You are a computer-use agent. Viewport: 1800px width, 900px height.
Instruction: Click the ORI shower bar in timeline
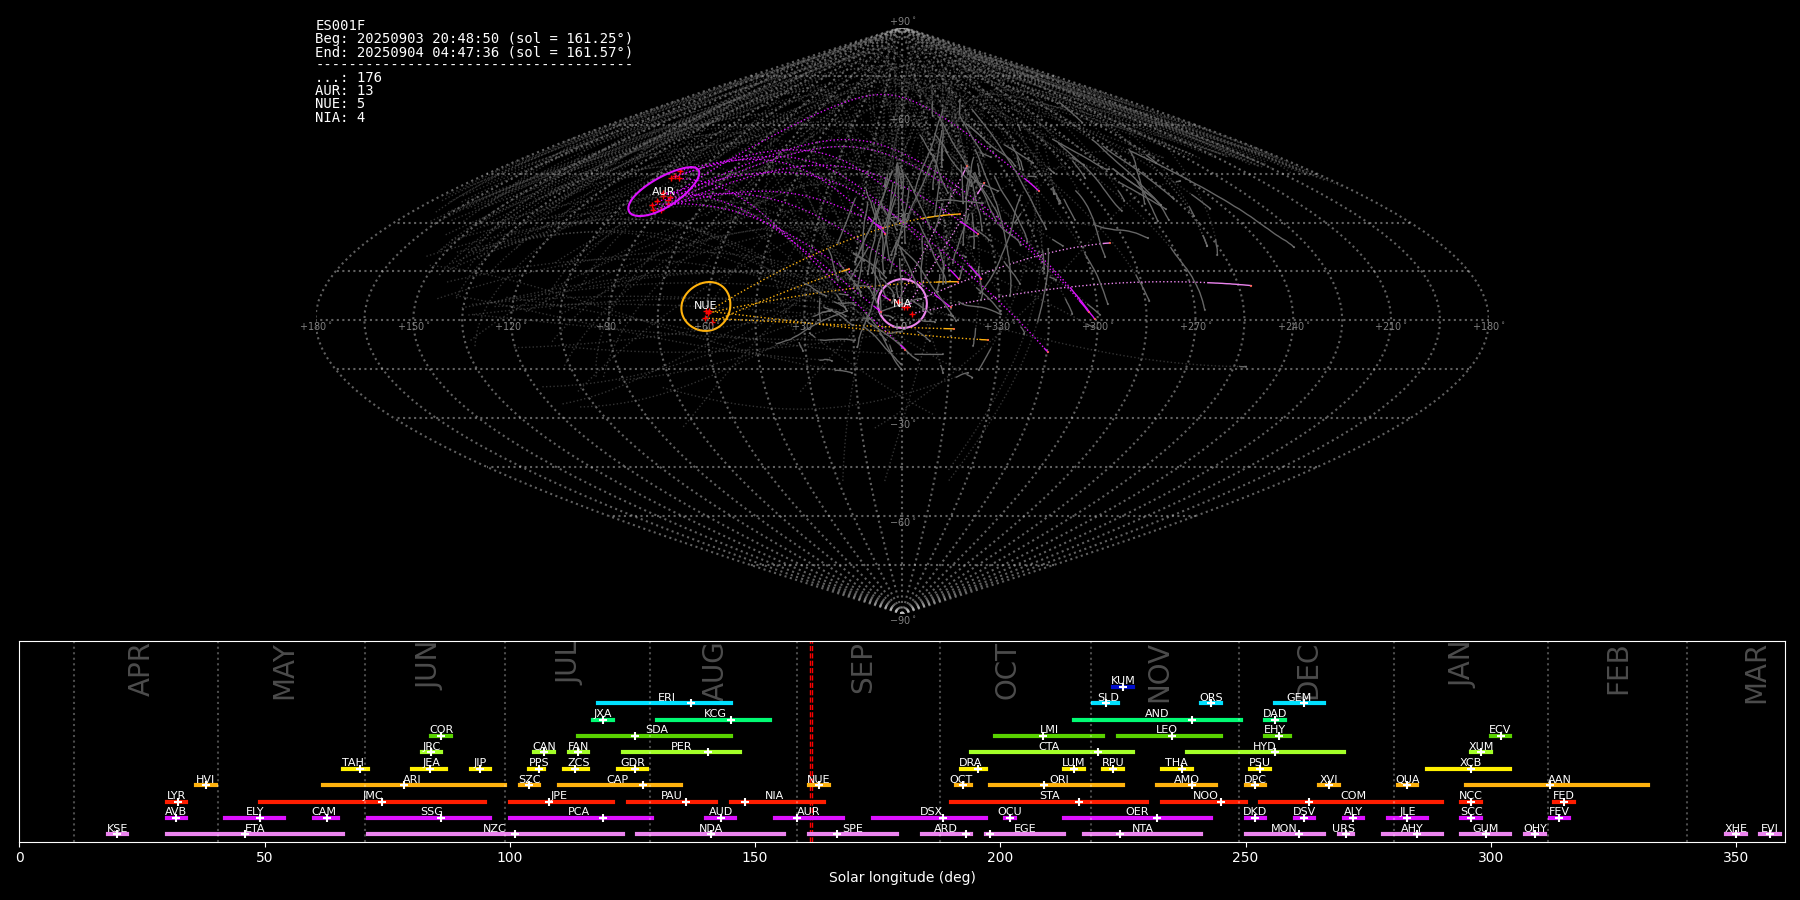tap(1056, 785)
